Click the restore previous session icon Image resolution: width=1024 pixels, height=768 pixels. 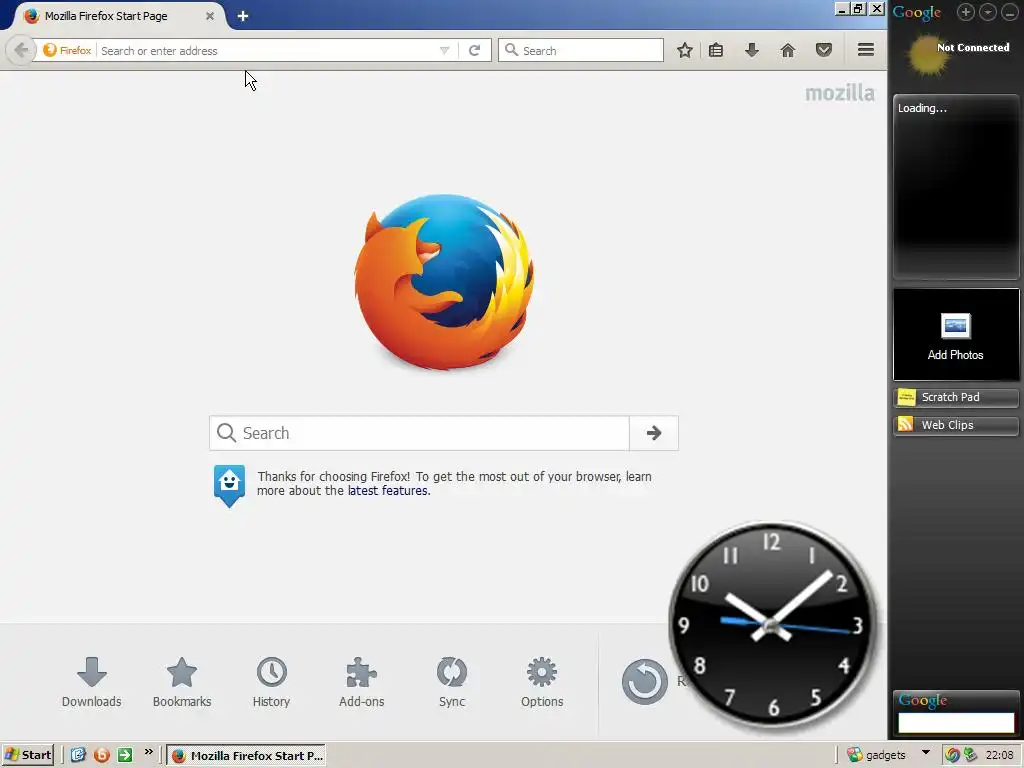pos(645,681)
